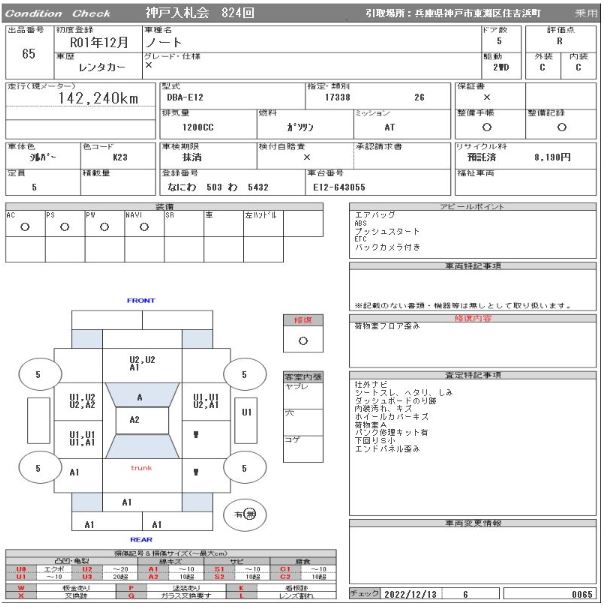The image size is (608, 609).
Task: Click the Condition Check title text
Action: pyautogui.click(x=63, y=14)
